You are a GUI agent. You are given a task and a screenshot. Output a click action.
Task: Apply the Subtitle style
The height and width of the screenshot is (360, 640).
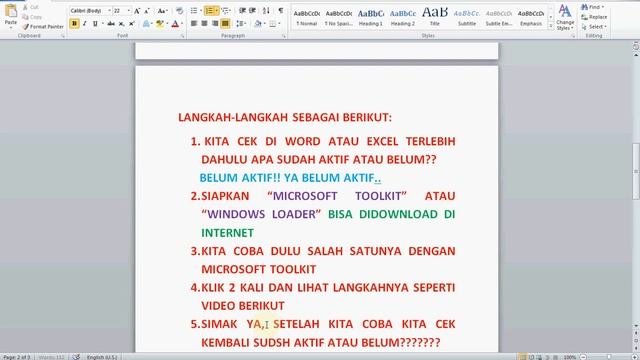[467, 18]
